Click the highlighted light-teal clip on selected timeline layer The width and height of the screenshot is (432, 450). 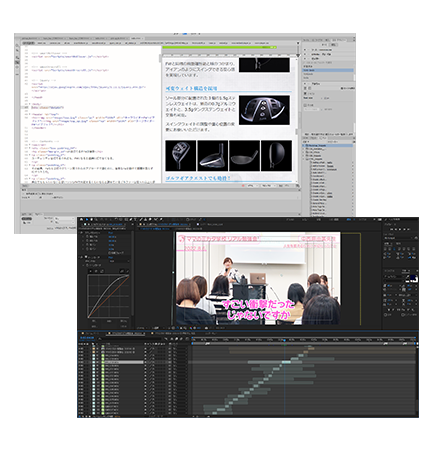pyautogui.click(x=286, y=362)
